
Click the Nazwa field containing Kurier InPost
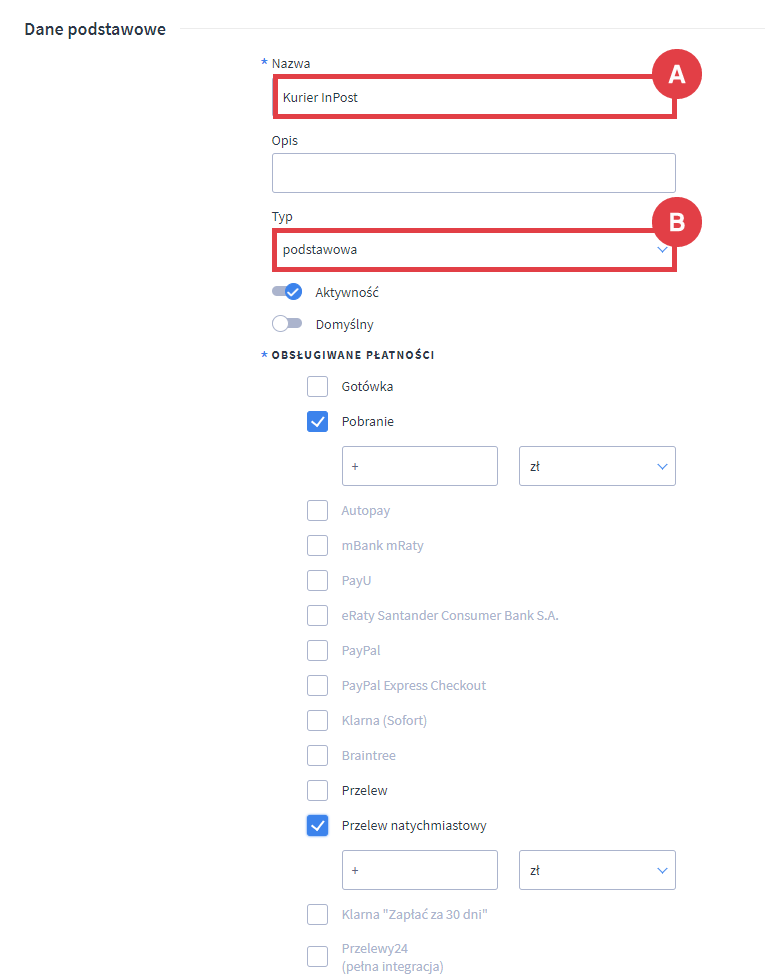coord(474,96)
